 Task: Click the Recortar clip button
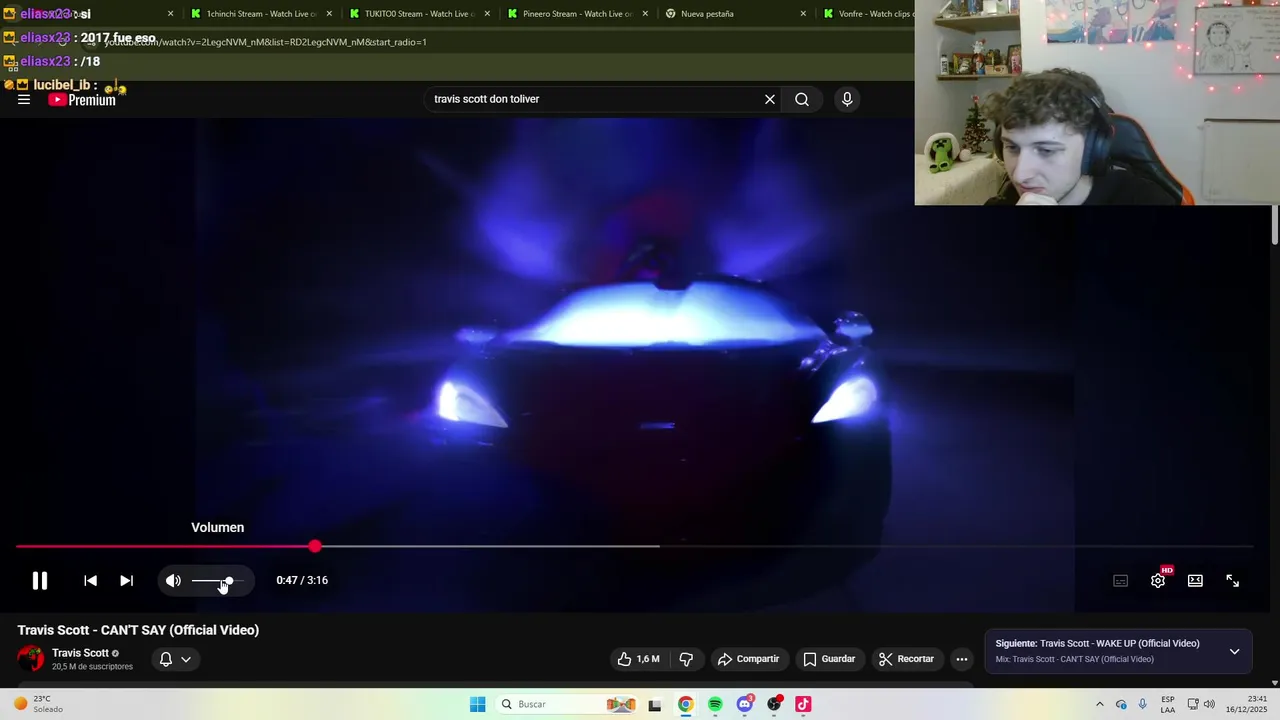coord(906,659)
